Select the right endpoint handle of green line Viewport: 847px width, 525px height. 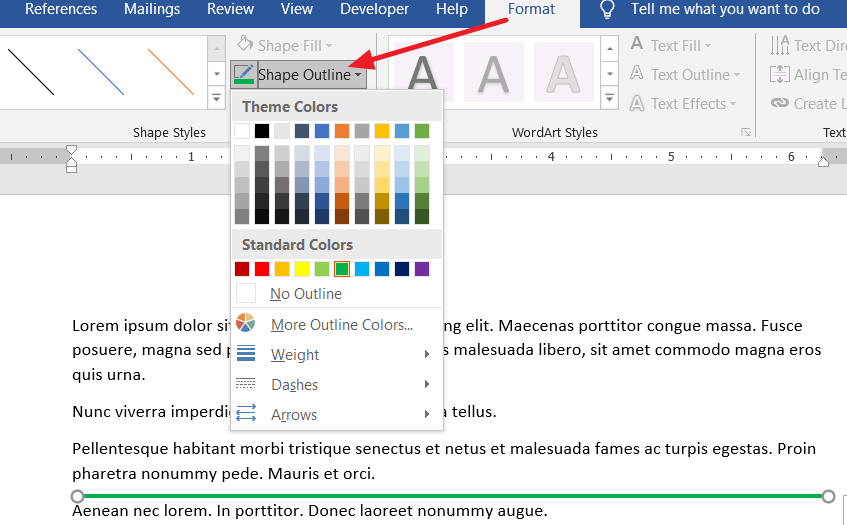[828, 496]
